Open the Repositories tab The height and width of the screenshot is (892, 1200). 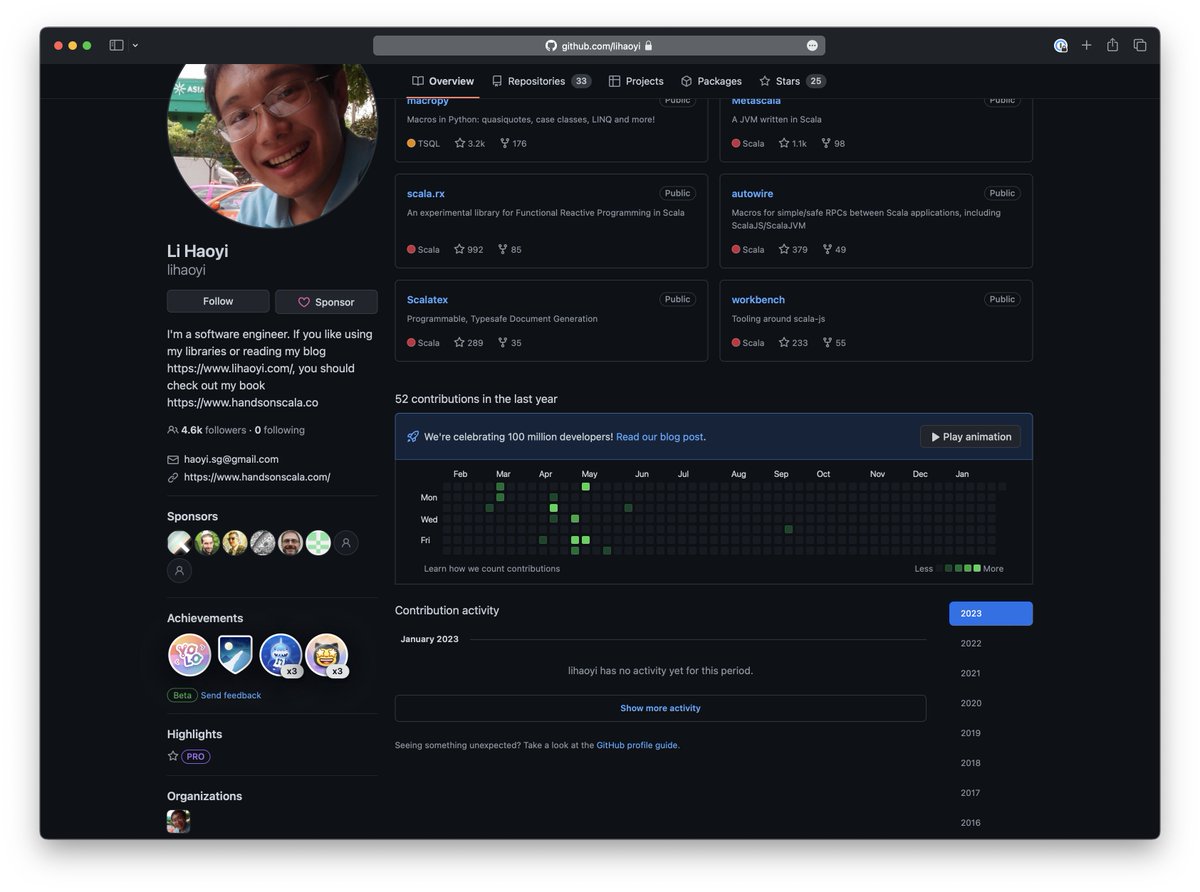point(541,81)
